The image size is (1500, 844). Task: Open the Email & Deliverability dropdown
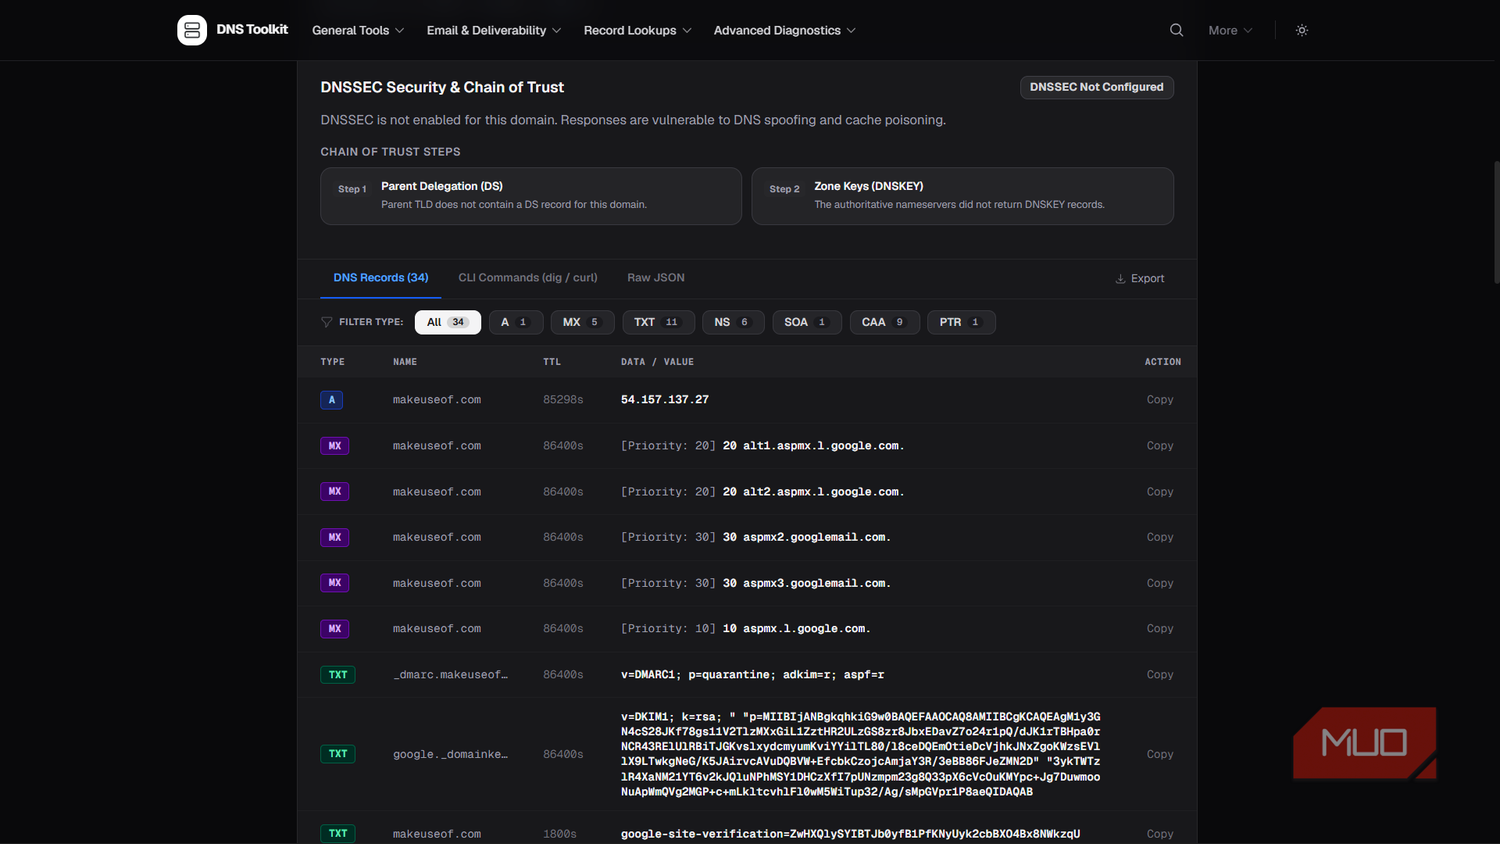494,30
